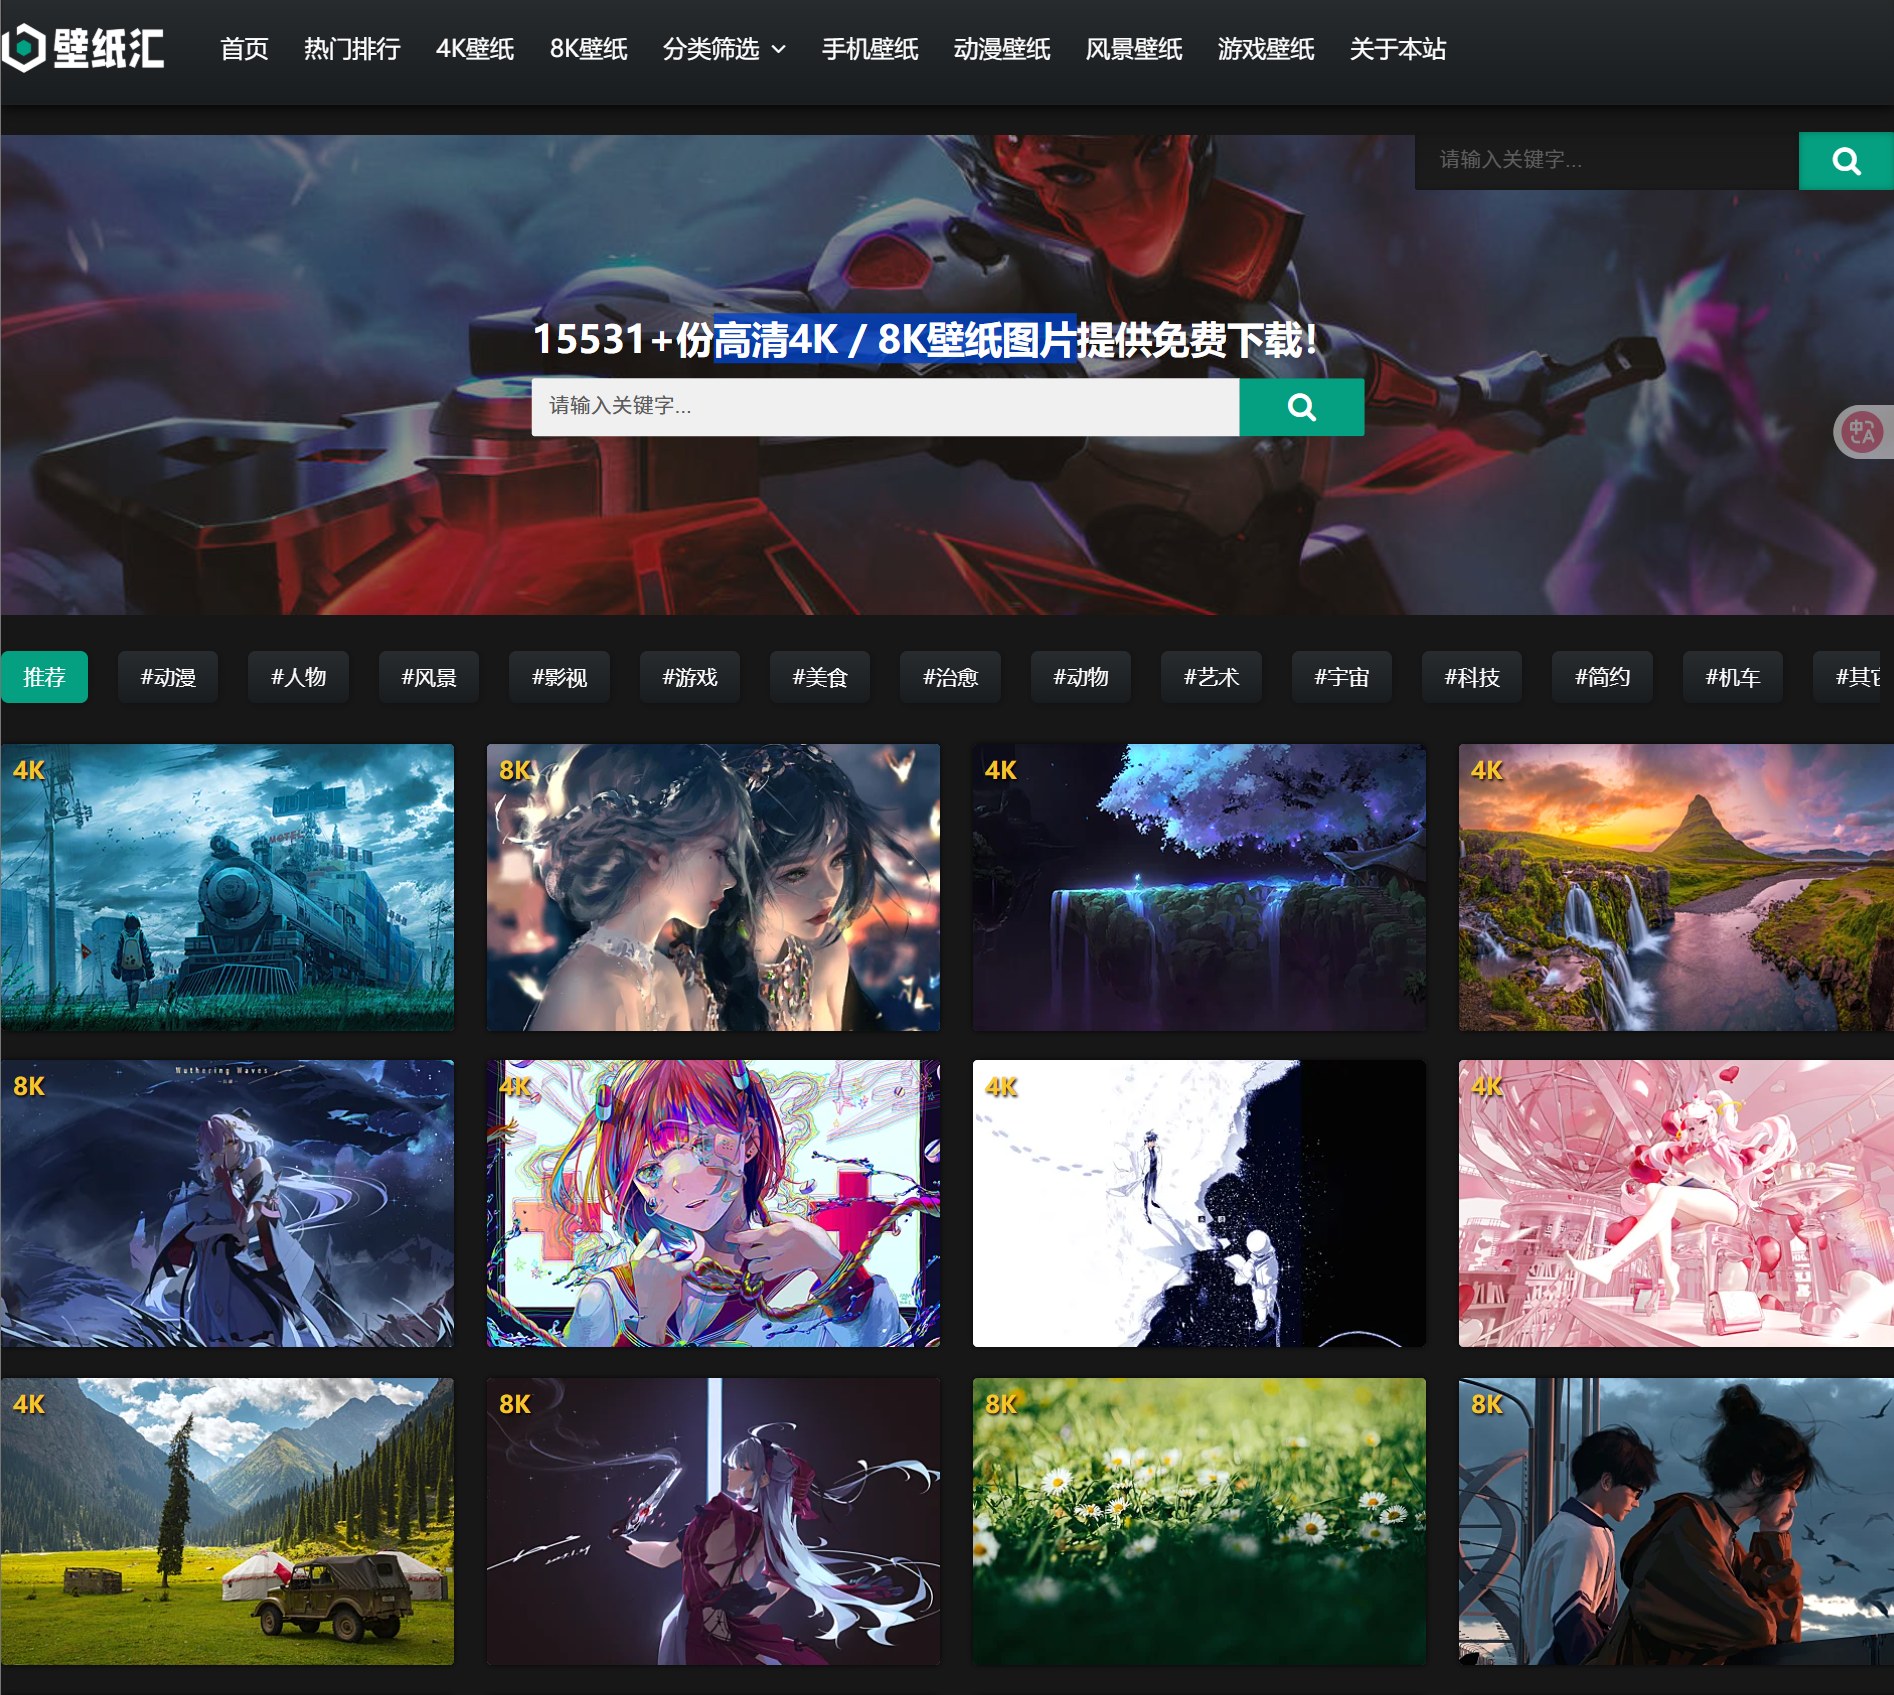Open the floating translate icon on the right edge
This screenshot has width=1894, height=1695.
[1861, 432]
